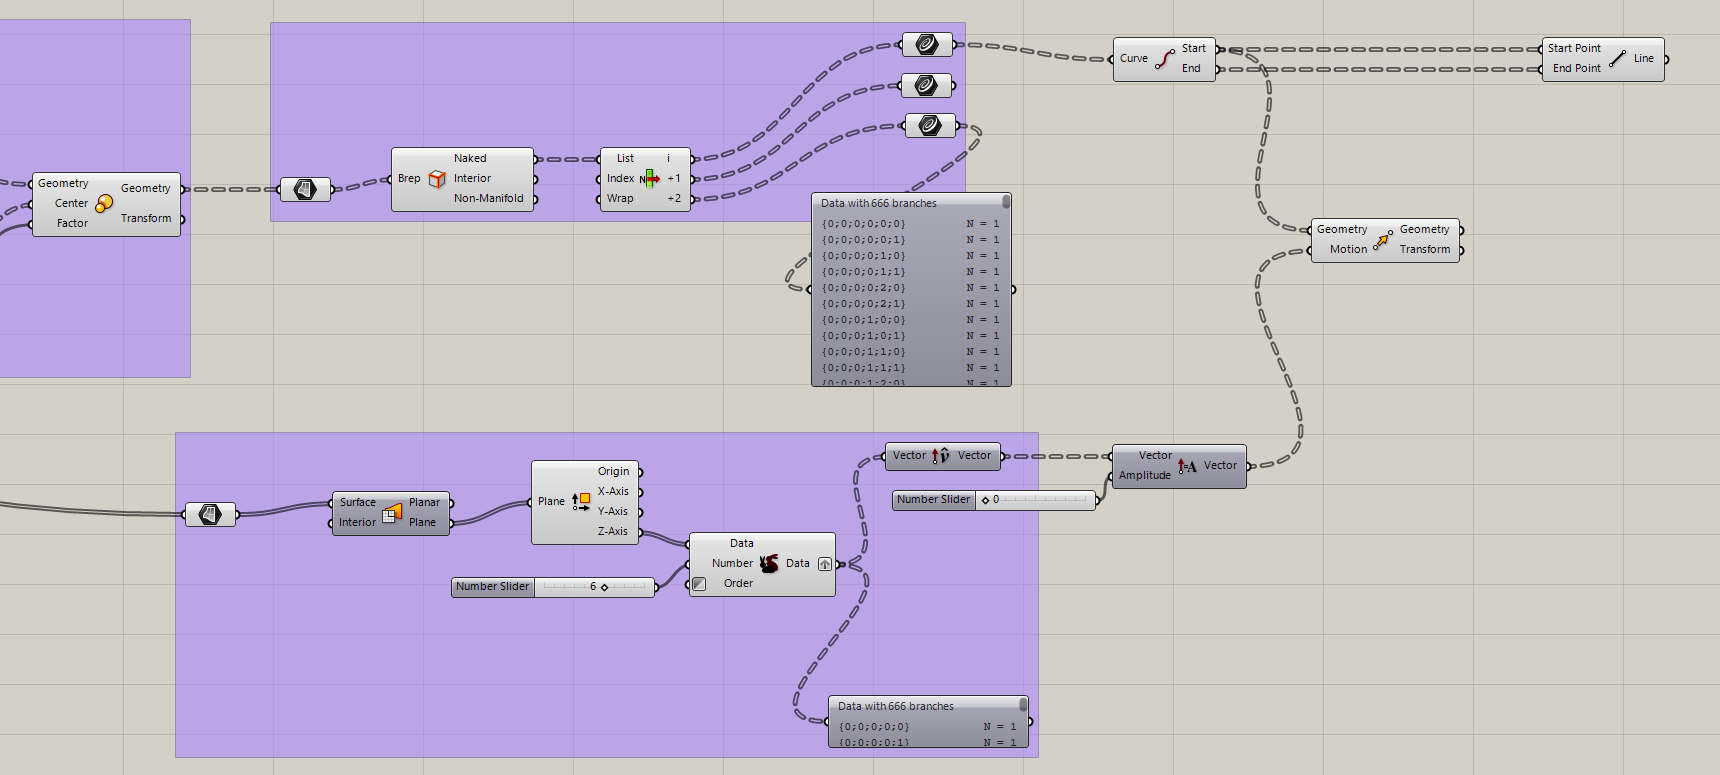Viewport: 1720px width, 775px height.
Task: Click the upward arrow on the Data output
Action: point(825,564)
